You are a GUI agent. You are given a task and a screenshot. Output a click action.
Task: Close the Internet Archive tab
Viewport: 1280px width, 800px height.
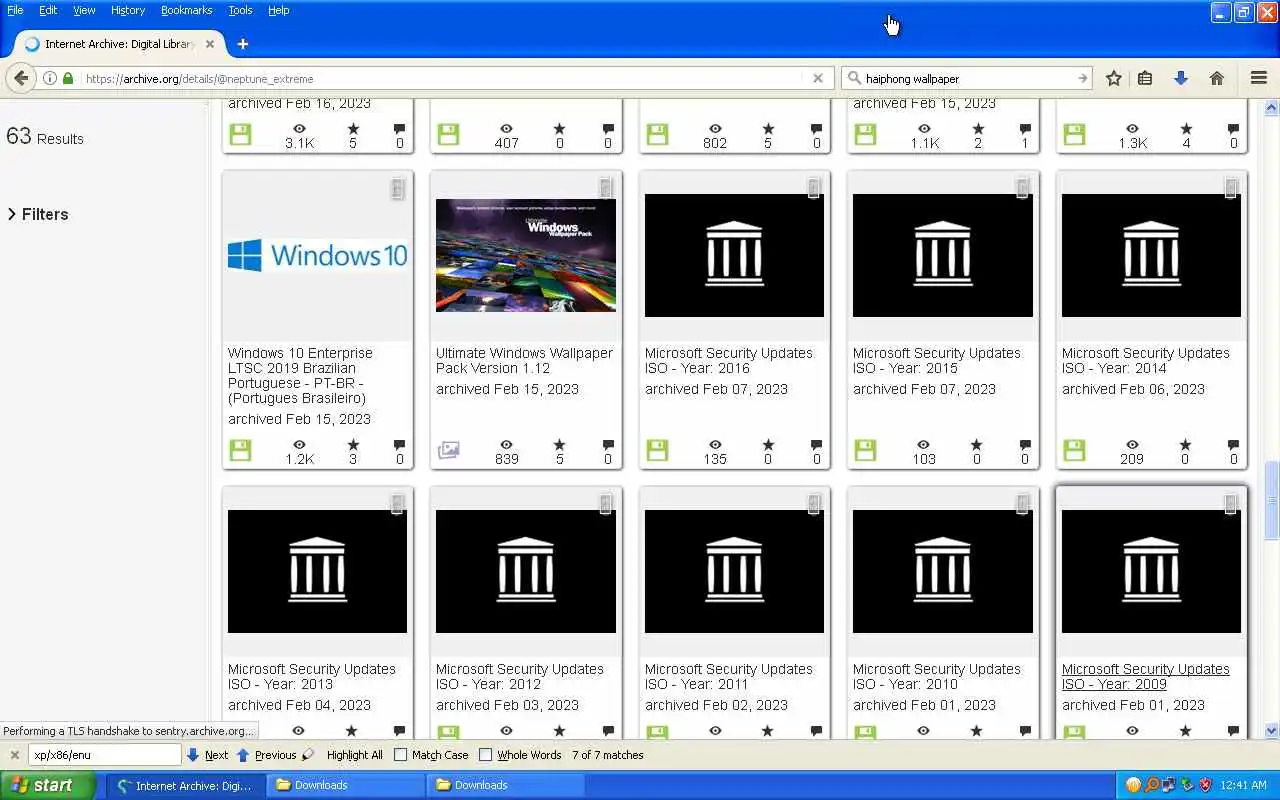coord(211,44)
